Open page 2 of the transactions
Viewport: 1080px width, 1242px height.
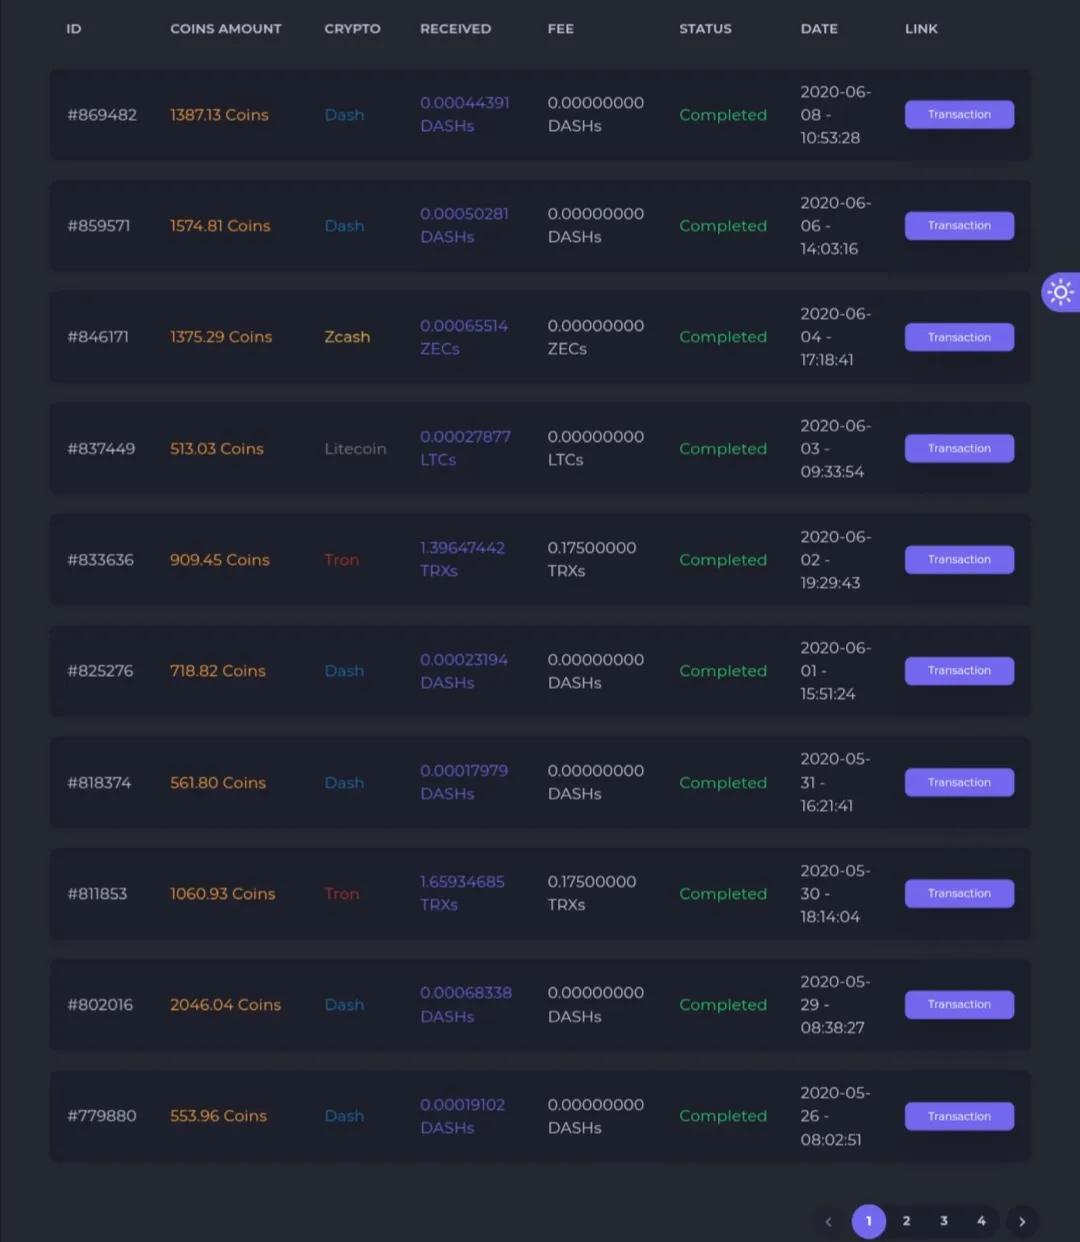[906, 1221]
